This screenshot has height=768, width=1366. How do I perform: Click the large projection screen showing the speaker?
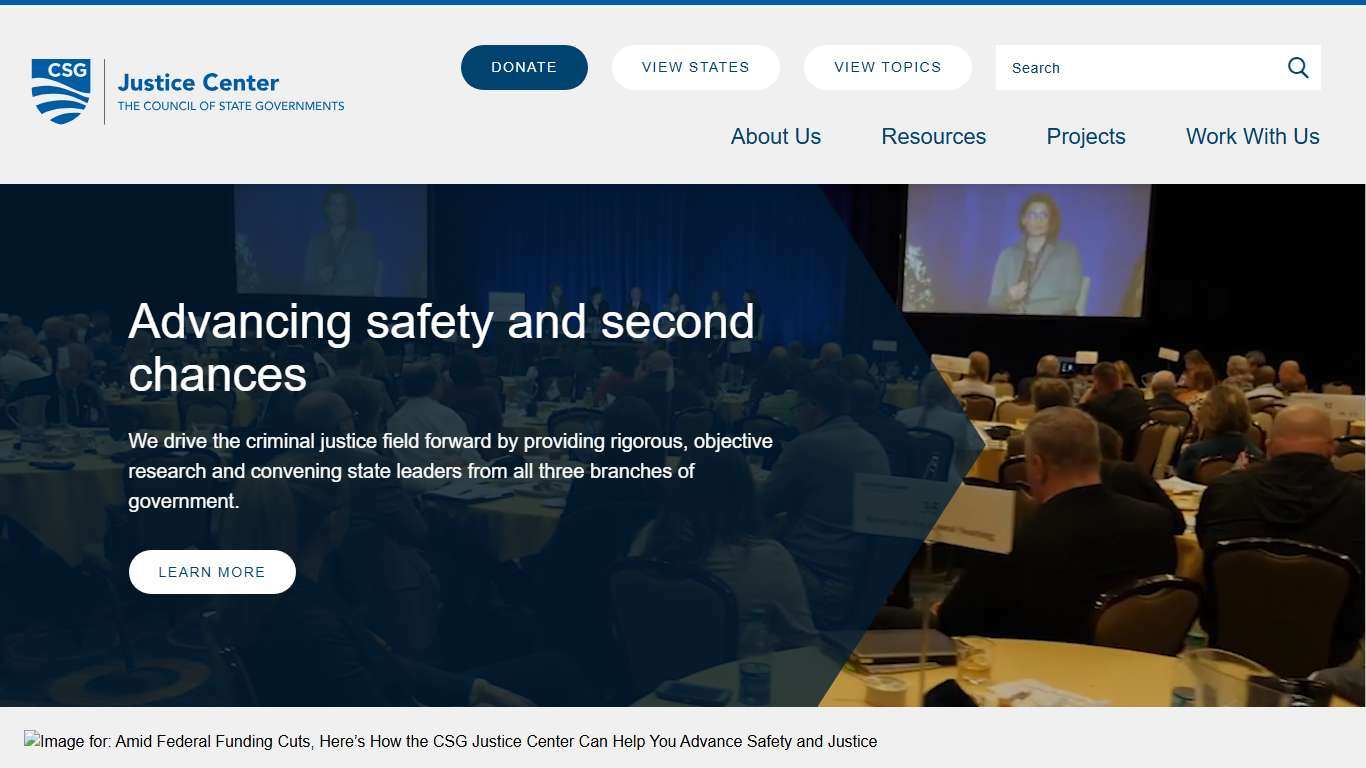point(1026,250)
